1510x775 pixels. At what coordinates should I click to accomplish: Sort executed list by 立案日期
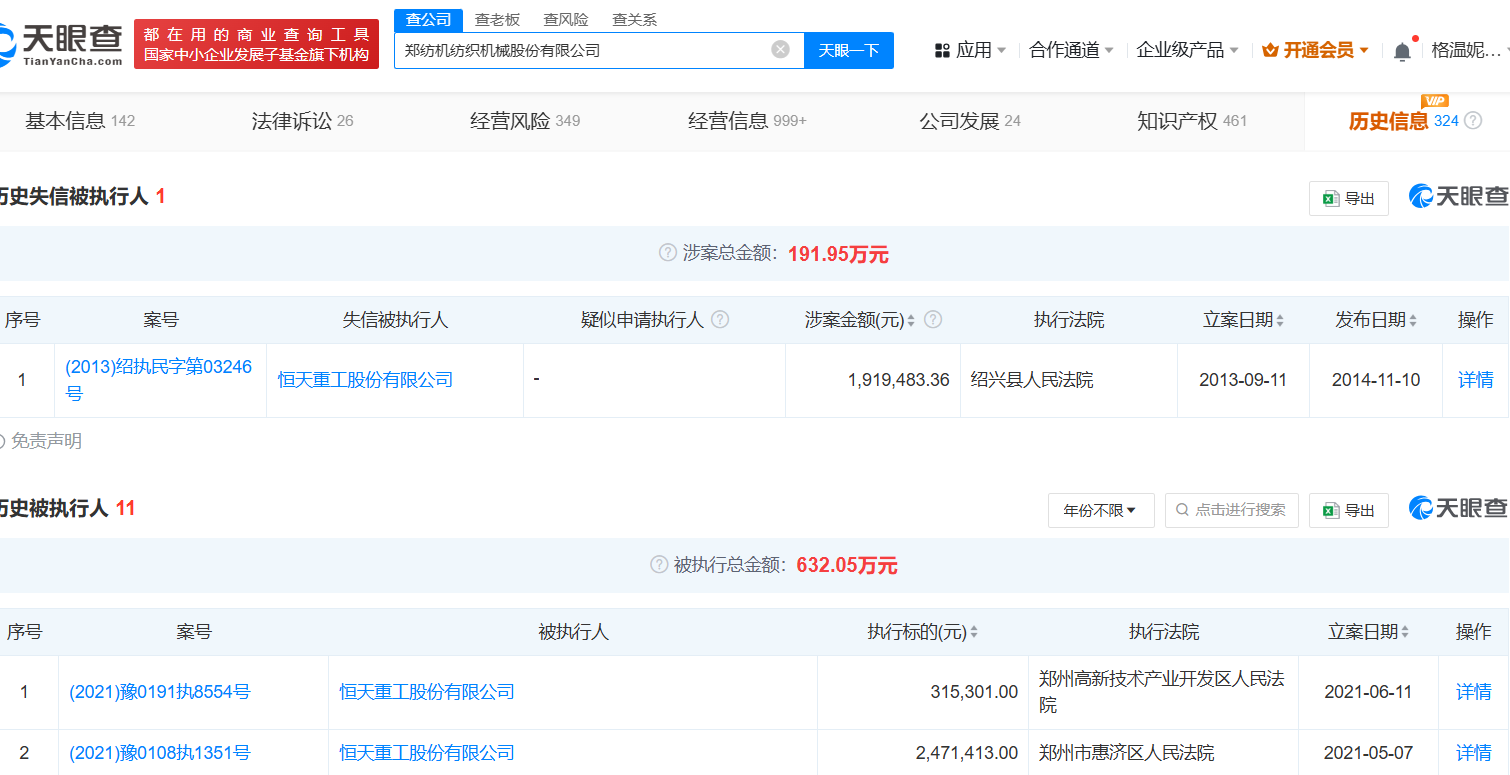(1404, 632)
